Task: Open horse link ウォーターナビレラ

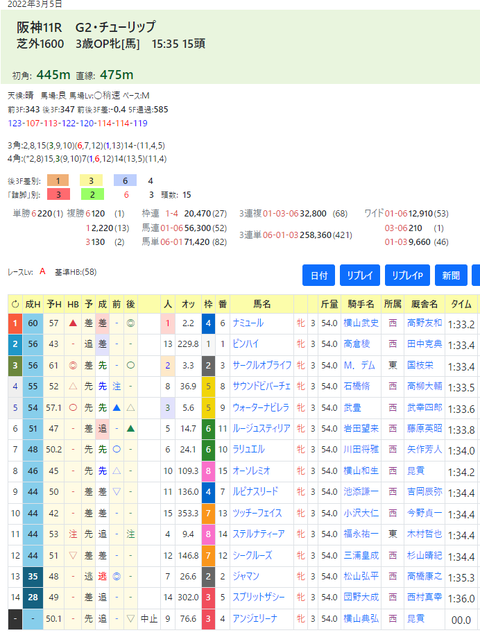Action: (x=261, y=407)
